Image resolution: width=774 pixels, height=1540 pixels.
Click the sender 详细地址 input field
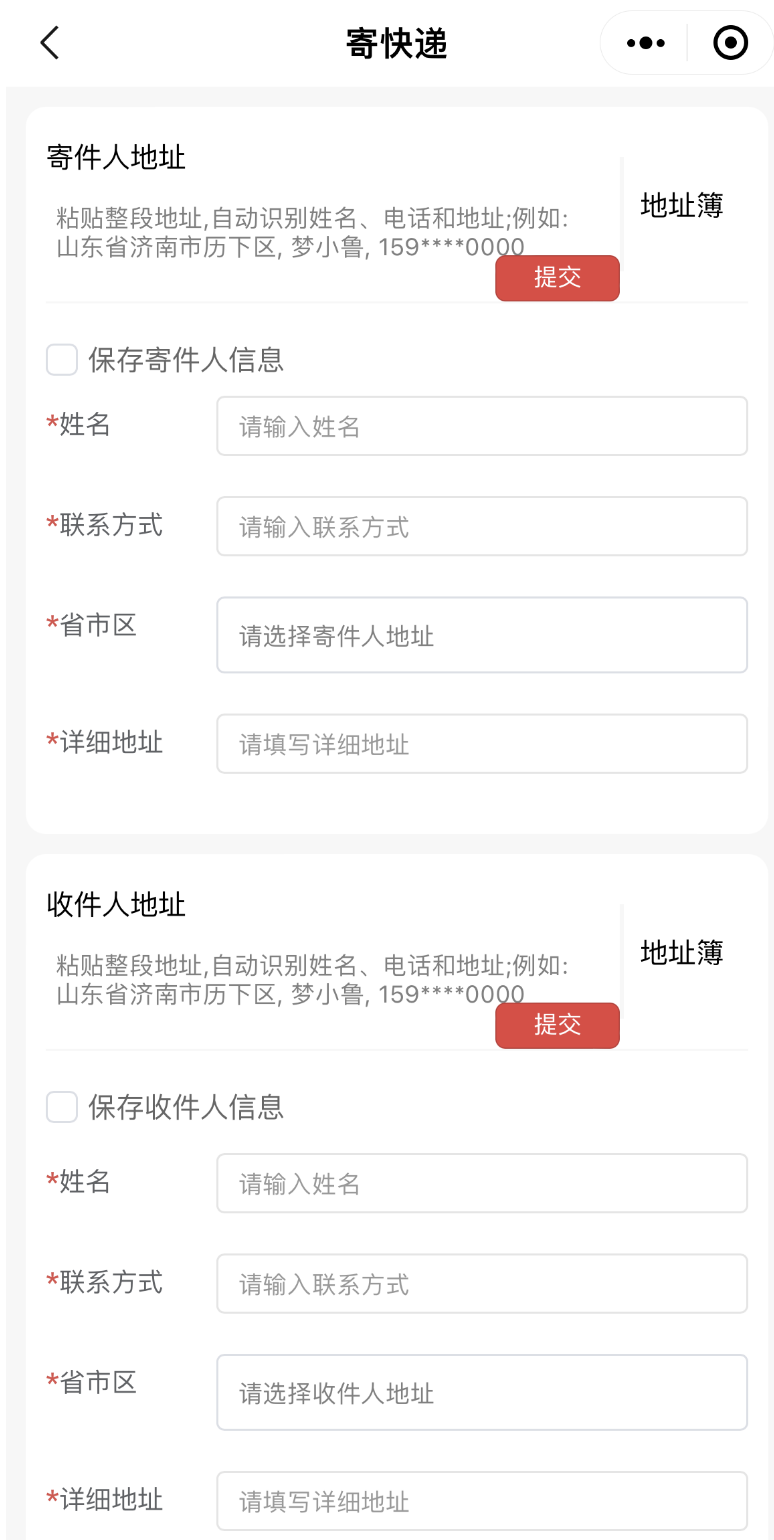coord(481,744)
